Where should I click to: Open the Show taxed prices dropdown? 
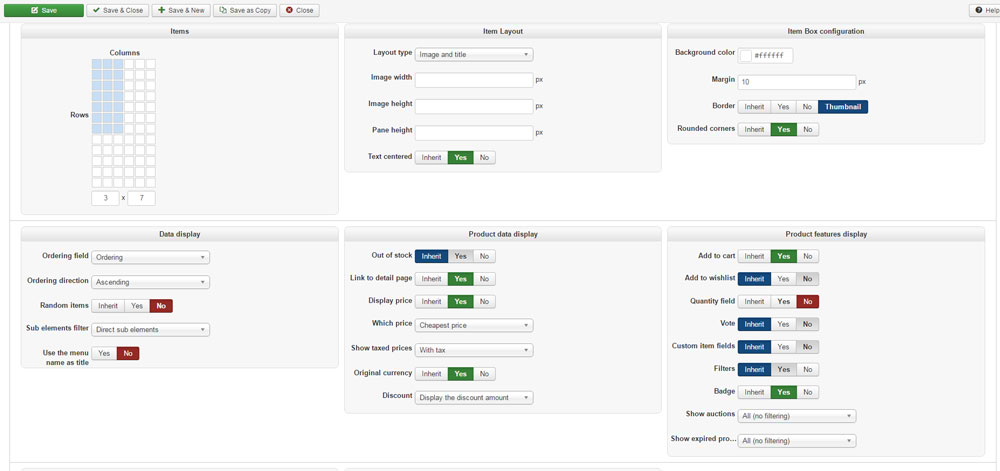pyautogui.click(x=474, y=350)
